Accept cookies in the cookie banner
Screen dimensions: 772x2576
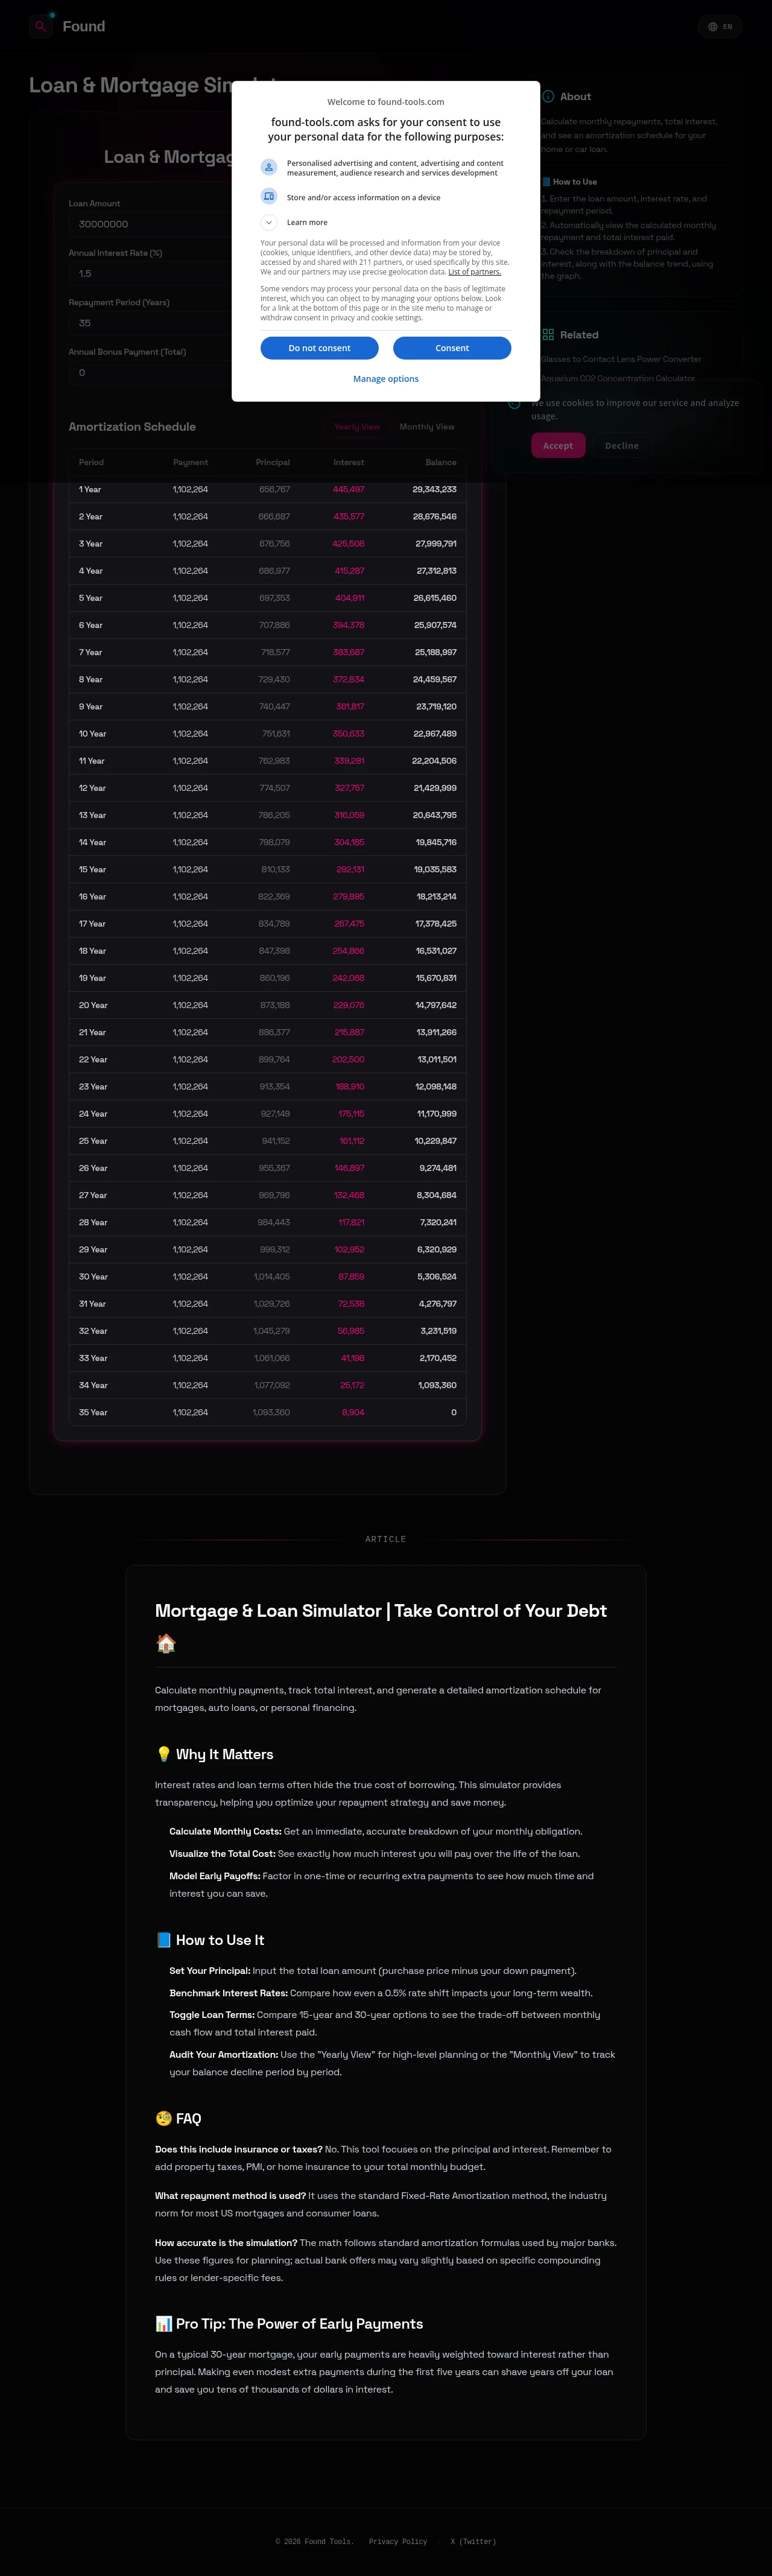click(x=558, y=446)
